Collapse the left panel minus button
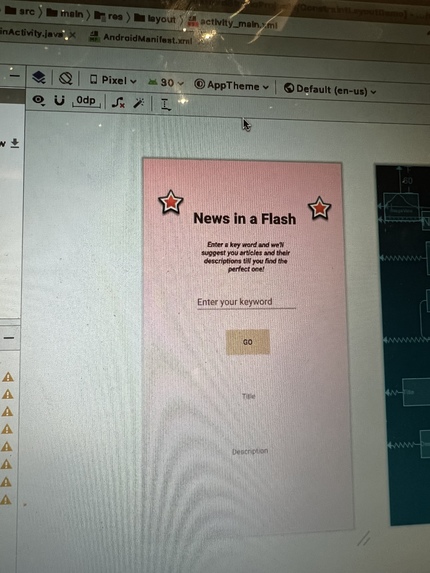 tap(9, 338)
